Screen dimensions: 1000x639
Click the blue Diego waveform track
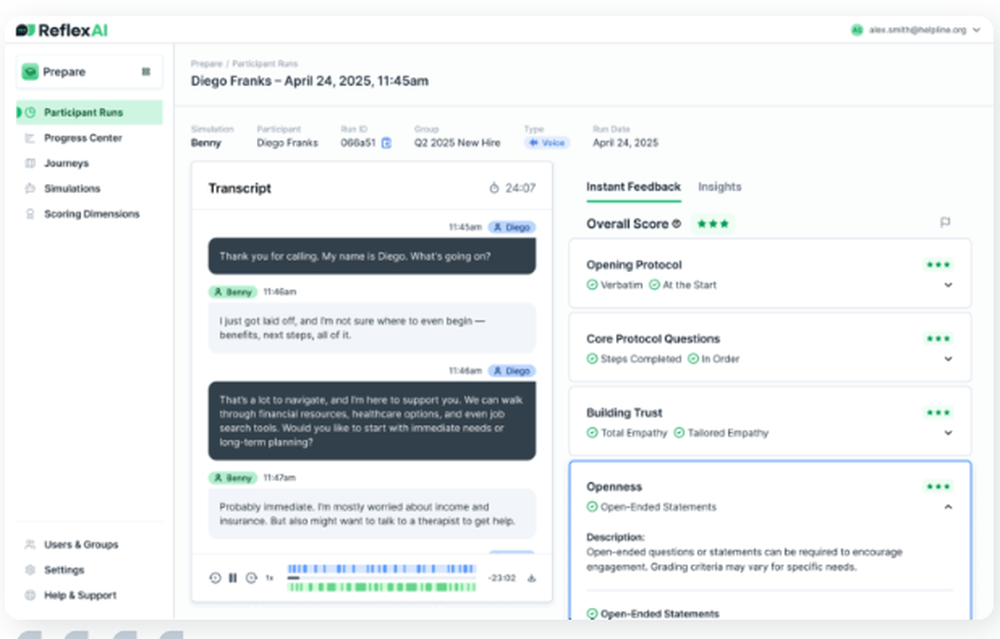coord(381,569)
